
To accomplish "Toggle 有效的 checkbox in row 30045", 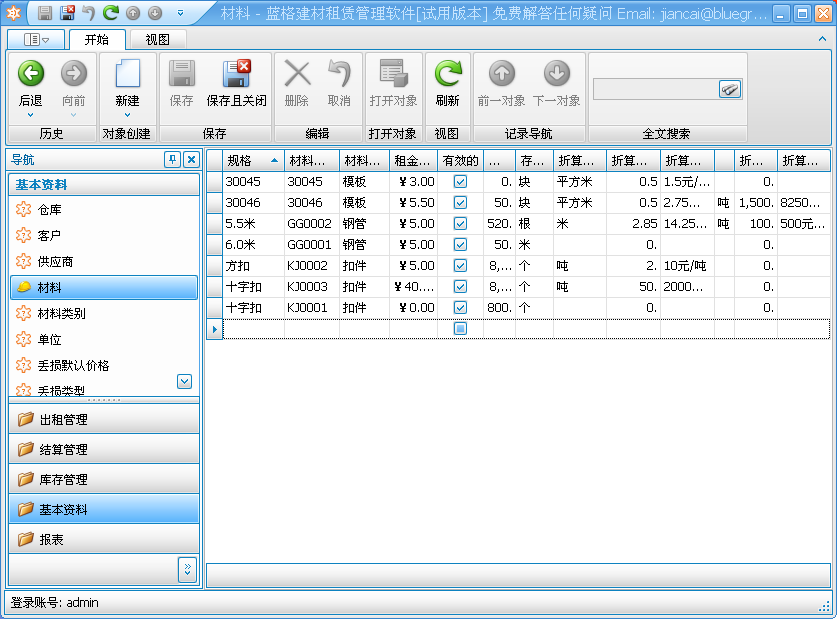I will [x=460, y=182].
